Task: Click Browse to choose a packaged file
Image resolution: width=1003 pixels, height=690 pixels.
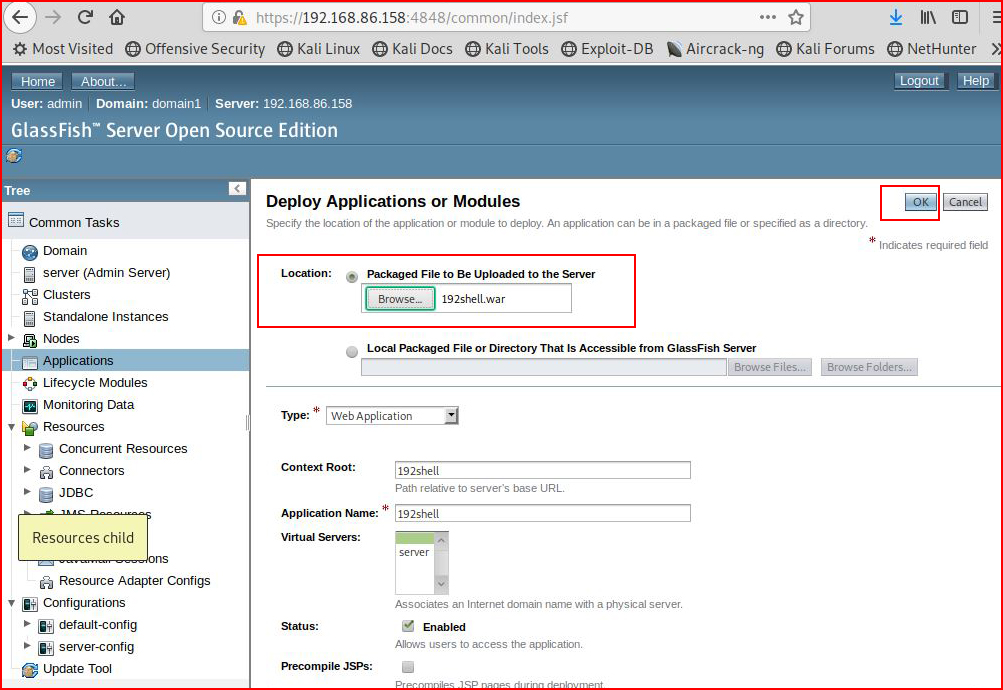Action: point(400,299)
